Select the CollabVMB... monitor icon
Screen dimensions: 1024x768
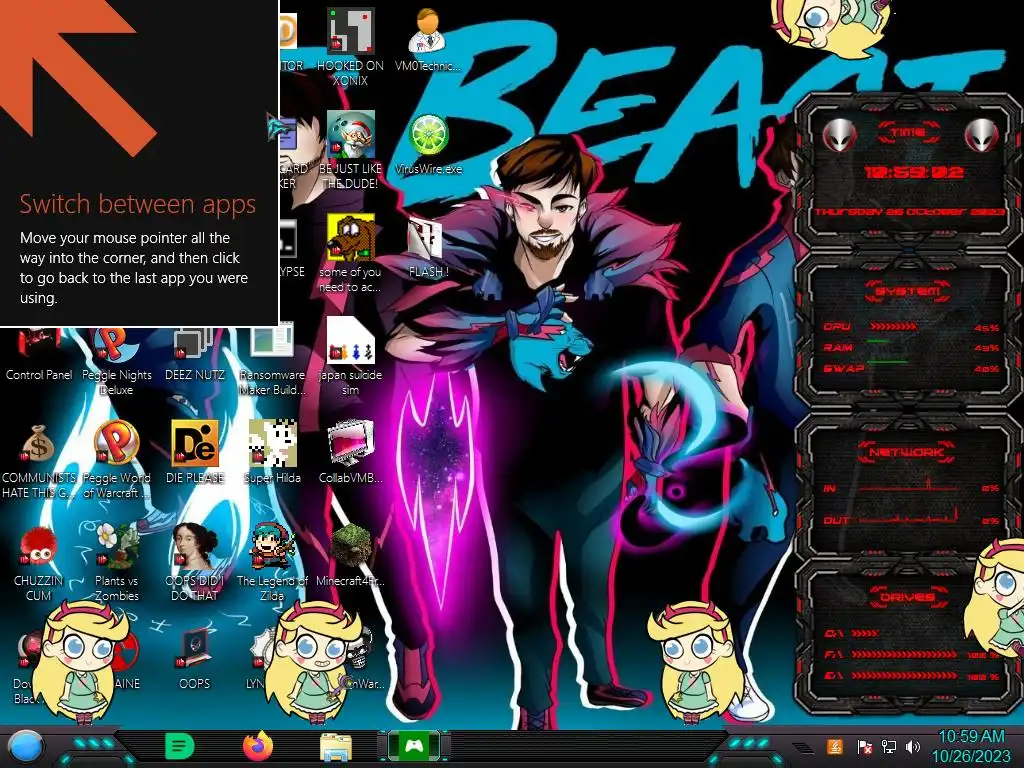pos(351,452)
